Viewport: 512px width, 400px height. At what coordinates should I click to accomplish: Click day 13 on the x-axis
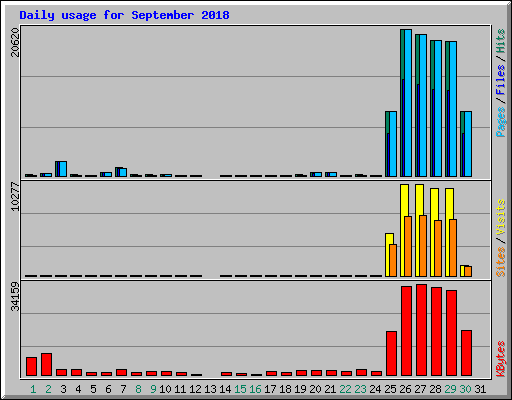210,389
